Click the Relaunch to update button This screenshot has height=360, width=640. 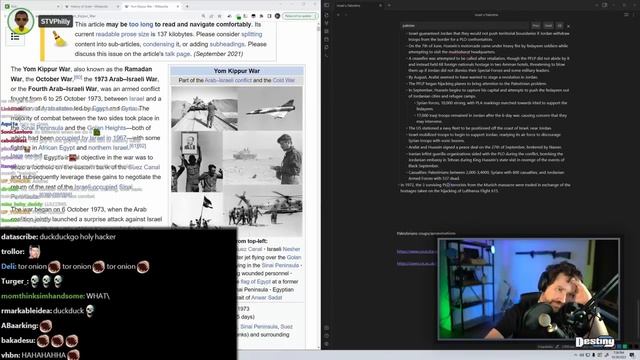[299, 16]
